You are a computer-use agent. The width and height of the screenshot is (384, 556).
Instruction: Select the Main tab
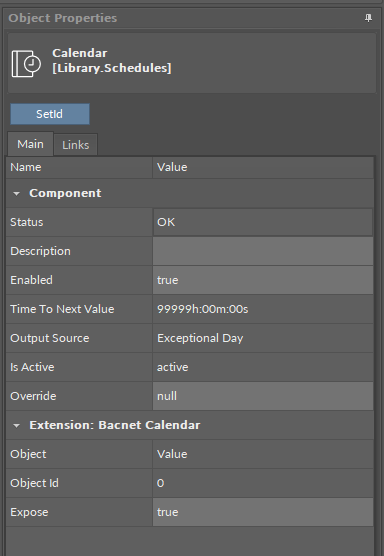tap(30, 144)
